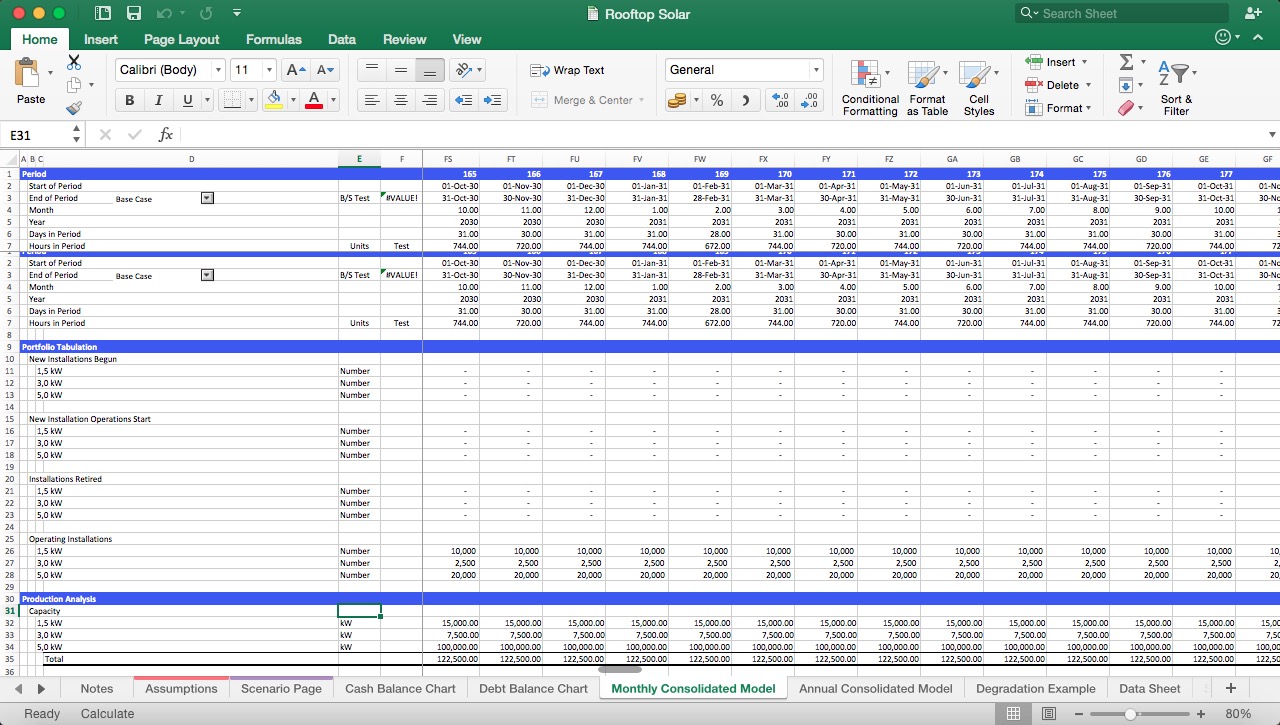Switch to the Formulas ribbon tab
Screen dimensions: 1280x725
click(273, 40)
